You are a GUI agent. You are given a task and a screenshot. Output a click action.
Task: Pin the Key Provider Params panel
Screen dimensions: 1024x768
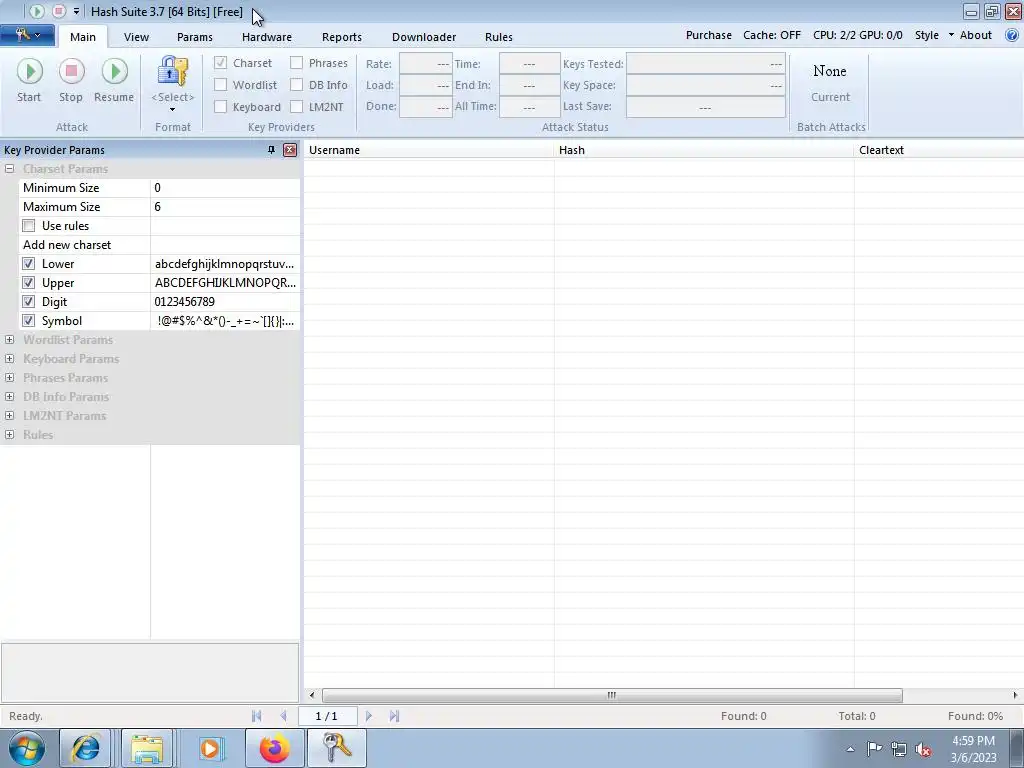click(271, 150)
